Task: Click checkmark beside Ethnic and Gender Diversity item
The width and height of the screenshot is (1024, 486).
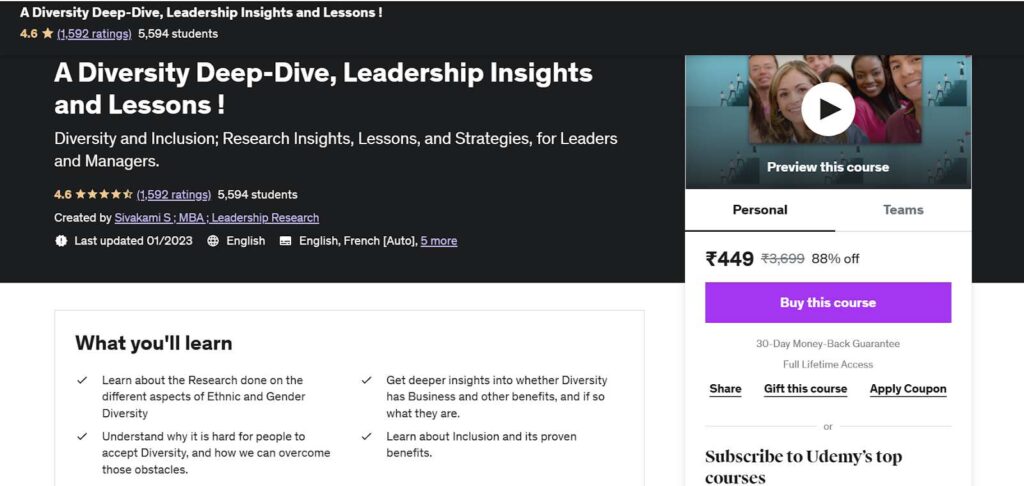Action: coord(82,380)
